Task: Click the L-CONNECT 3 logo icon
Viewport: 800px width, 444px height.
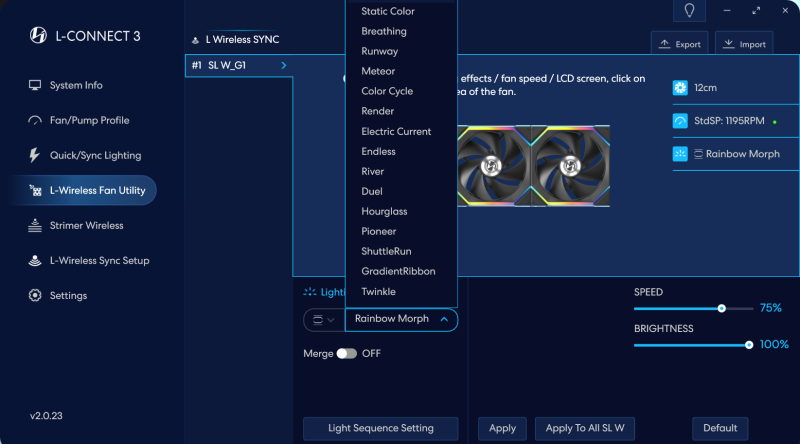Action: click(x=38, y=35)
